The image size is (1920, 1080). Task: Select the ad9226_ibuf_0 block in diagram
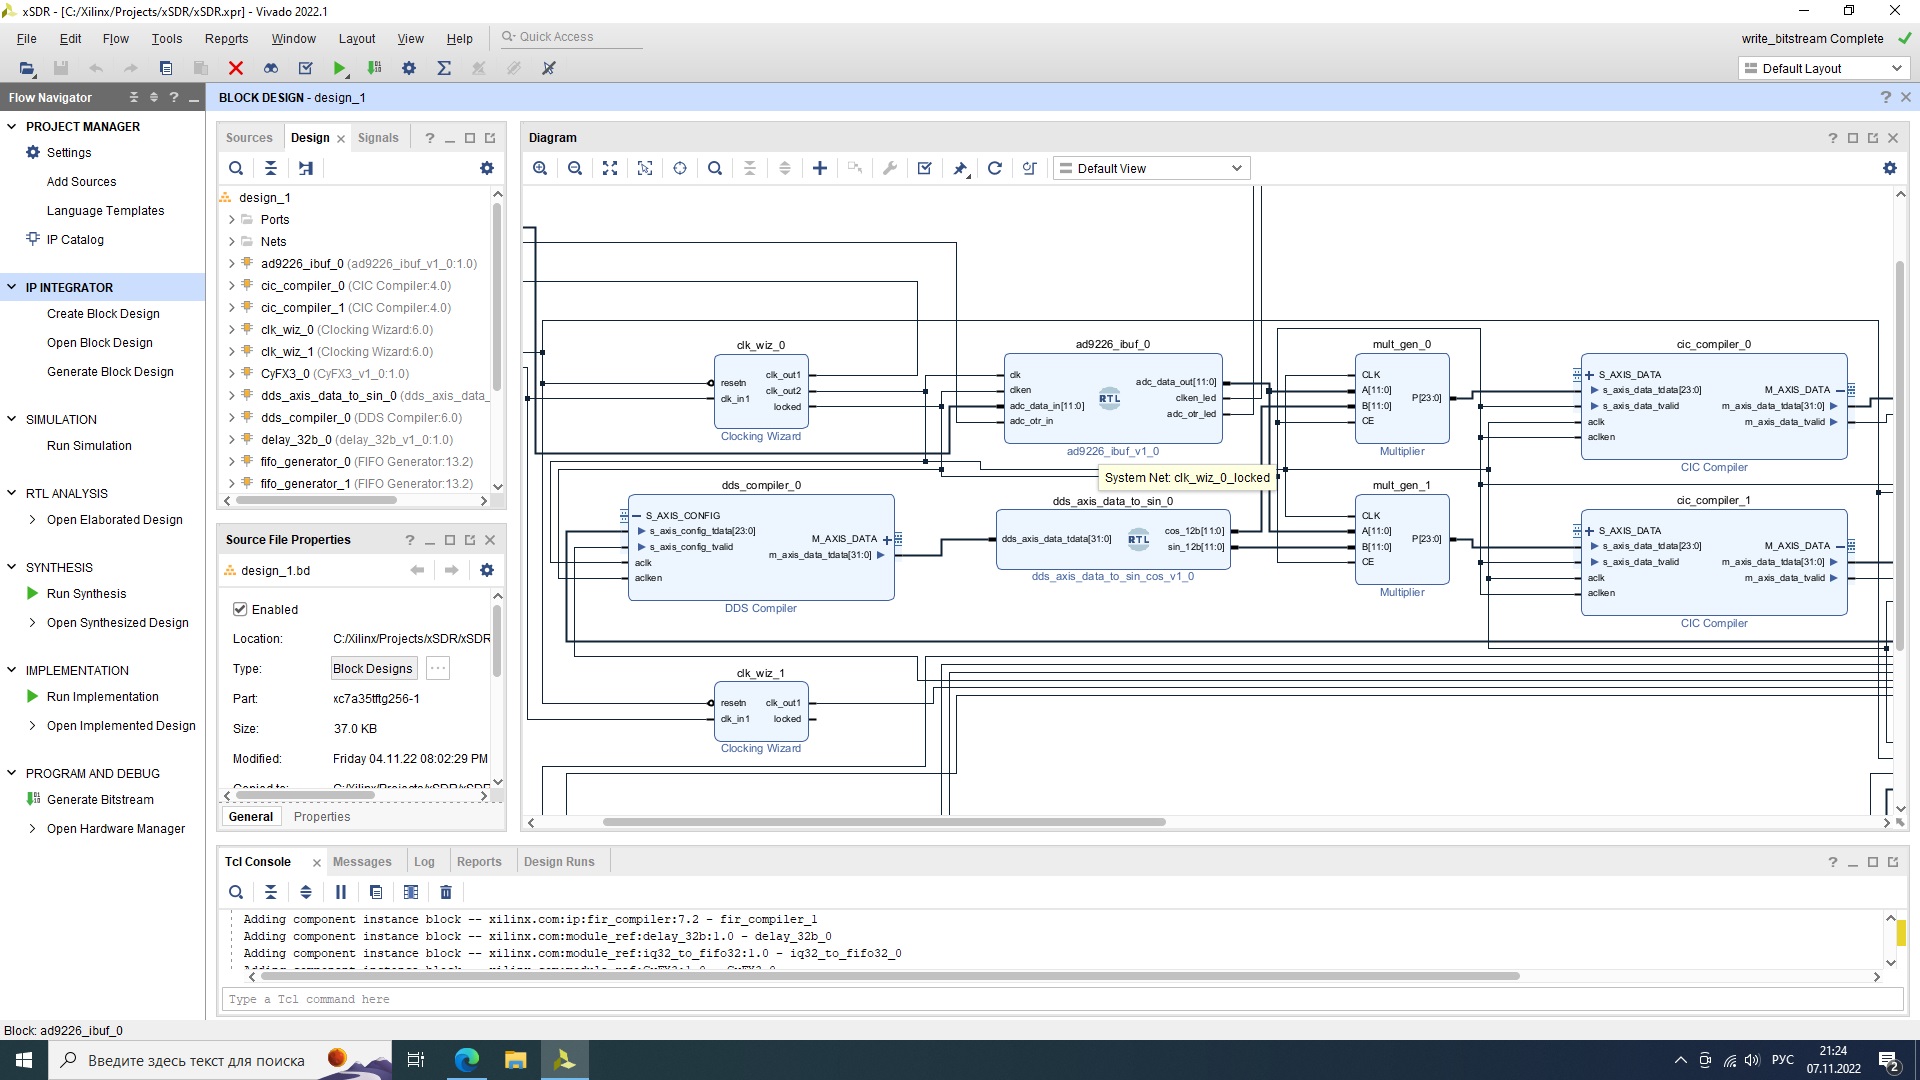(x=1112, y=398)
